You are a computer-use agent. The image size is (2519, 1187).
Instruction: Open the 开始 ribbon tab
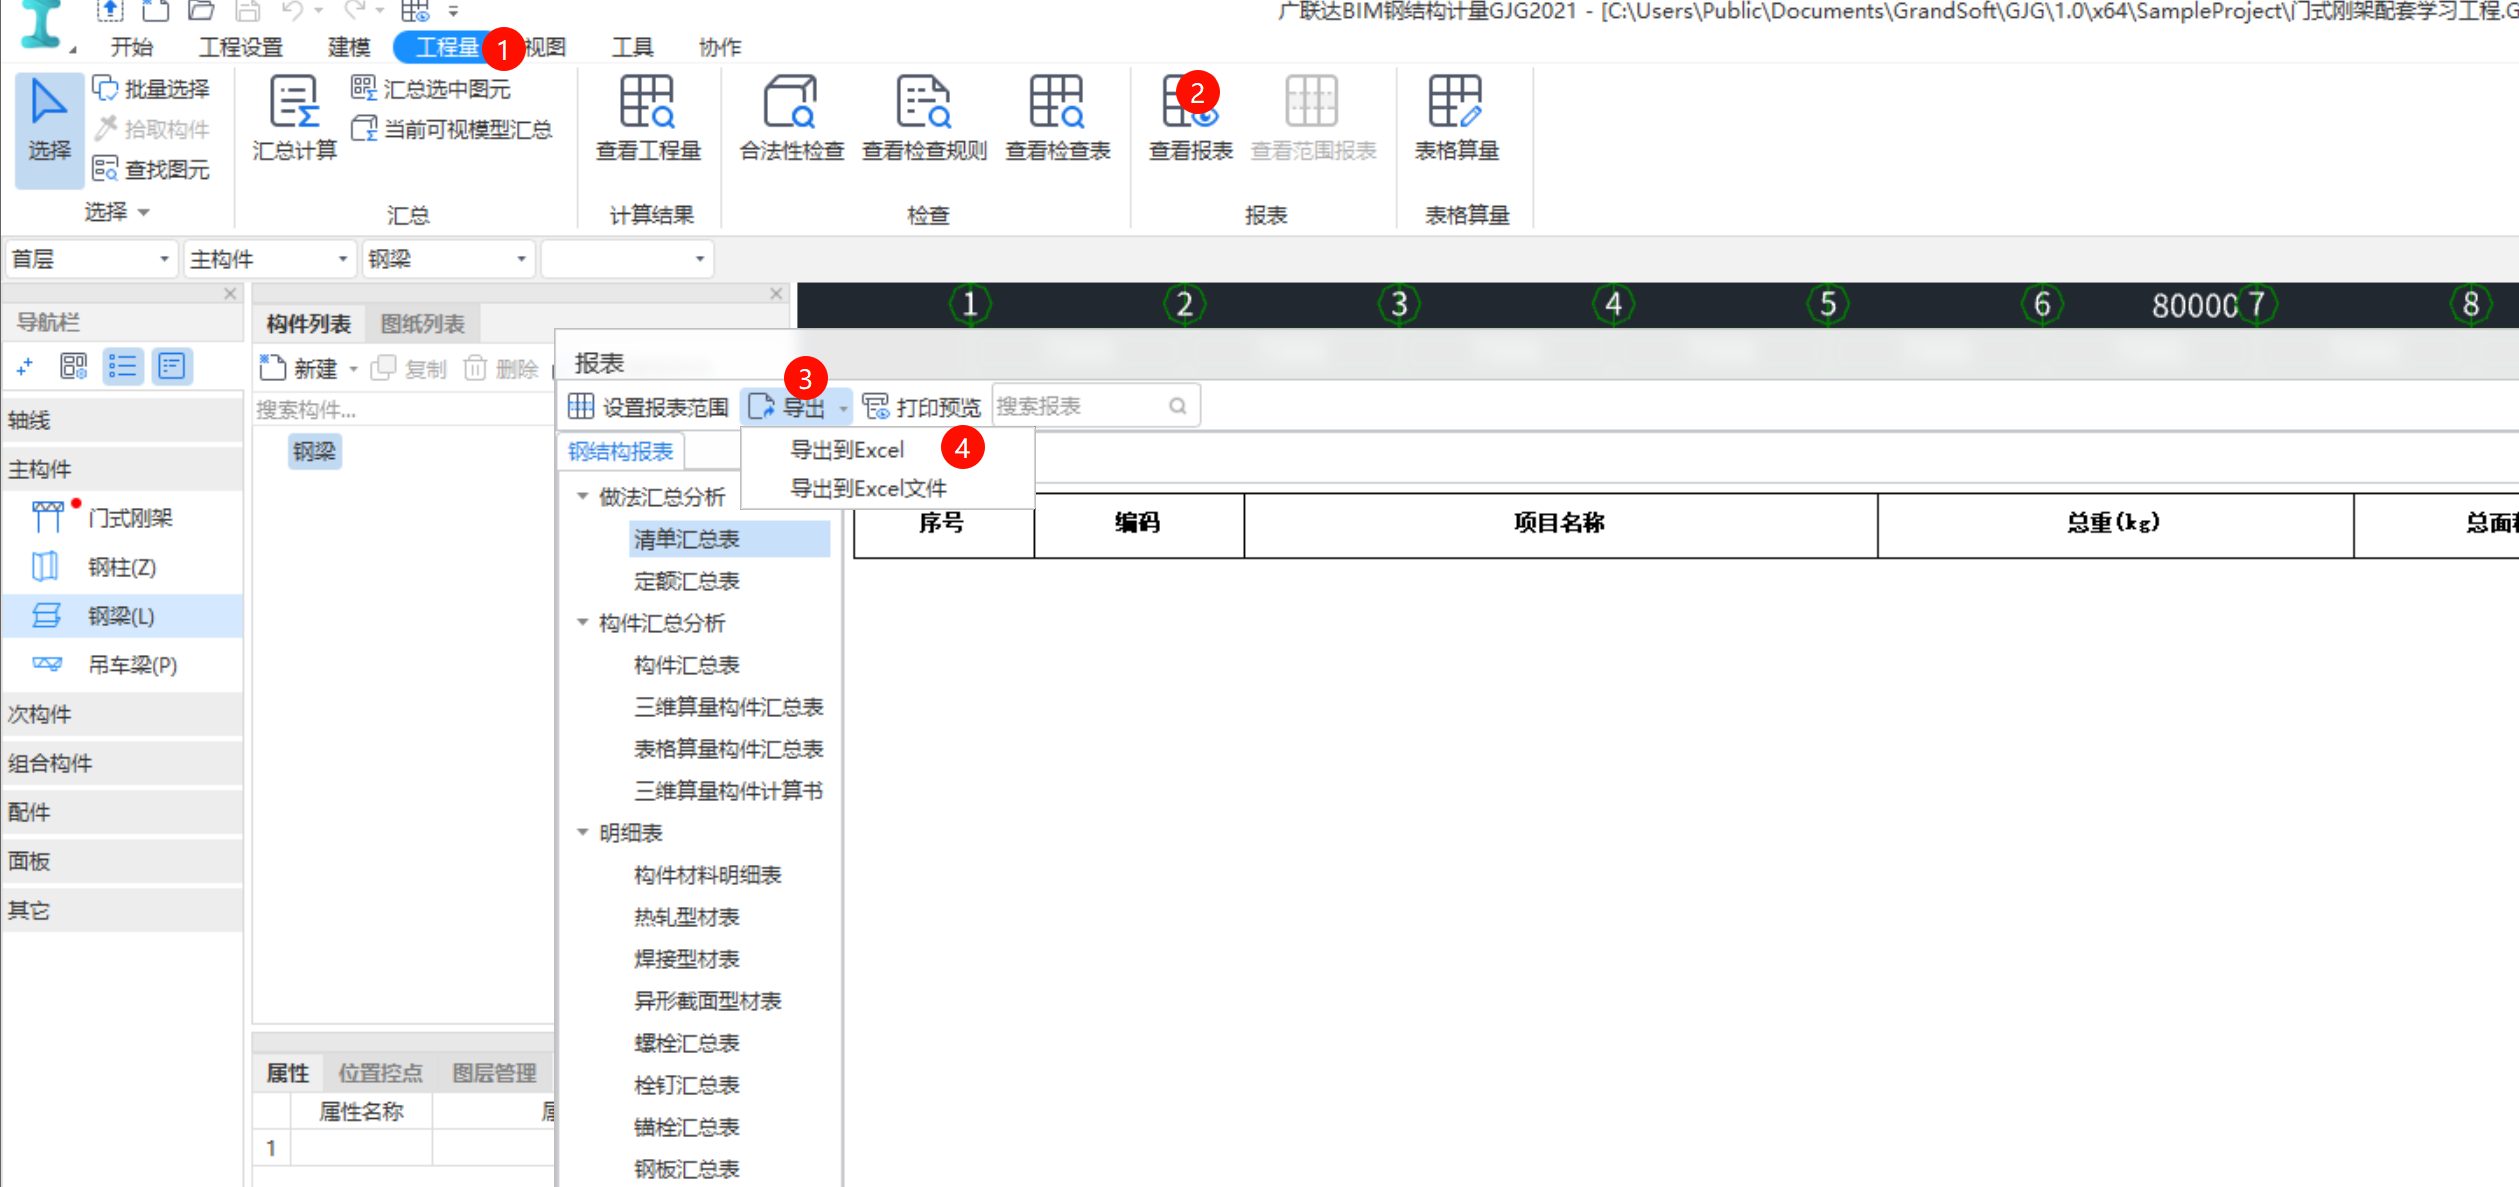(131, 47)
